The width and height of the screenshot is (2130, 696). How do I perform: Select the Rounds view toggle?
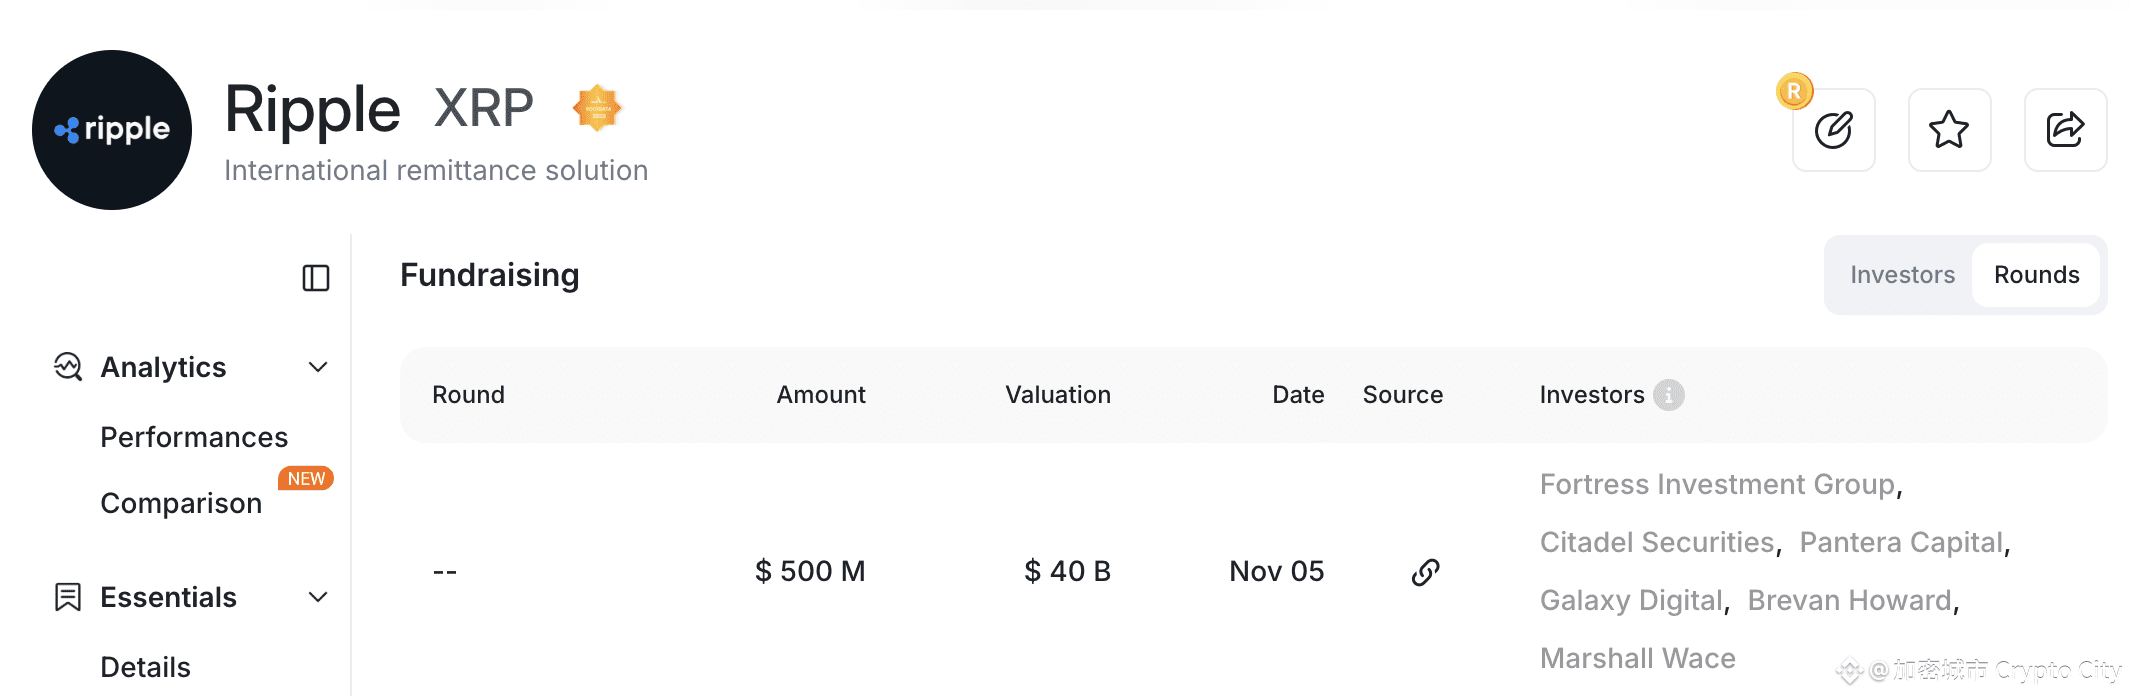pos(2037,274)
